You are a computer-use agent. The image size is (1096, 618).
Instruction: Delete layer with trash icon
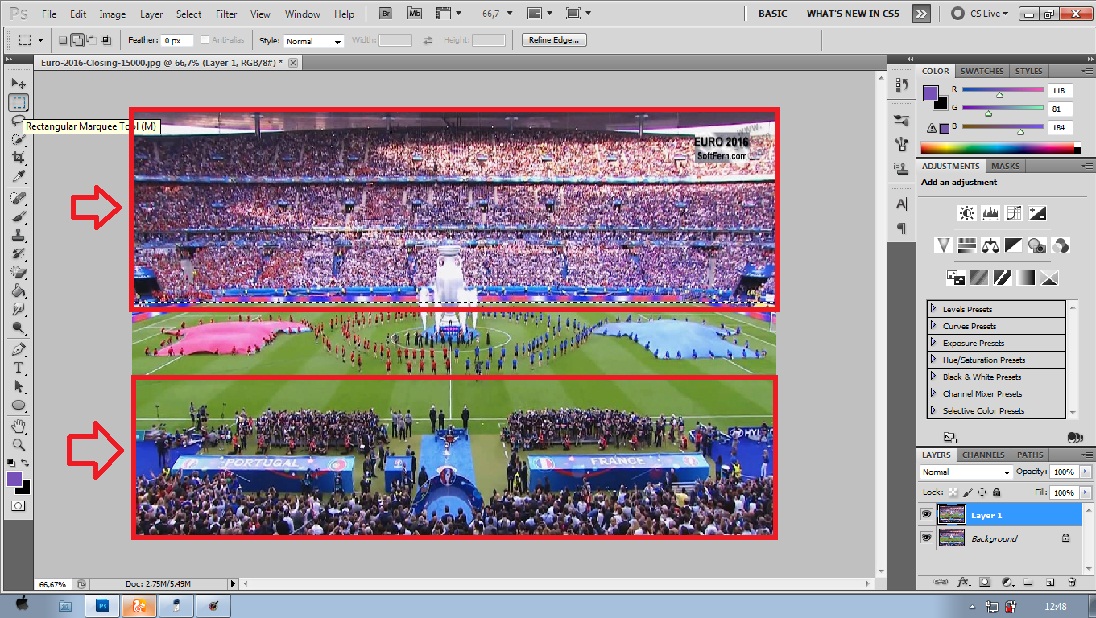[x=1072, y=582]
